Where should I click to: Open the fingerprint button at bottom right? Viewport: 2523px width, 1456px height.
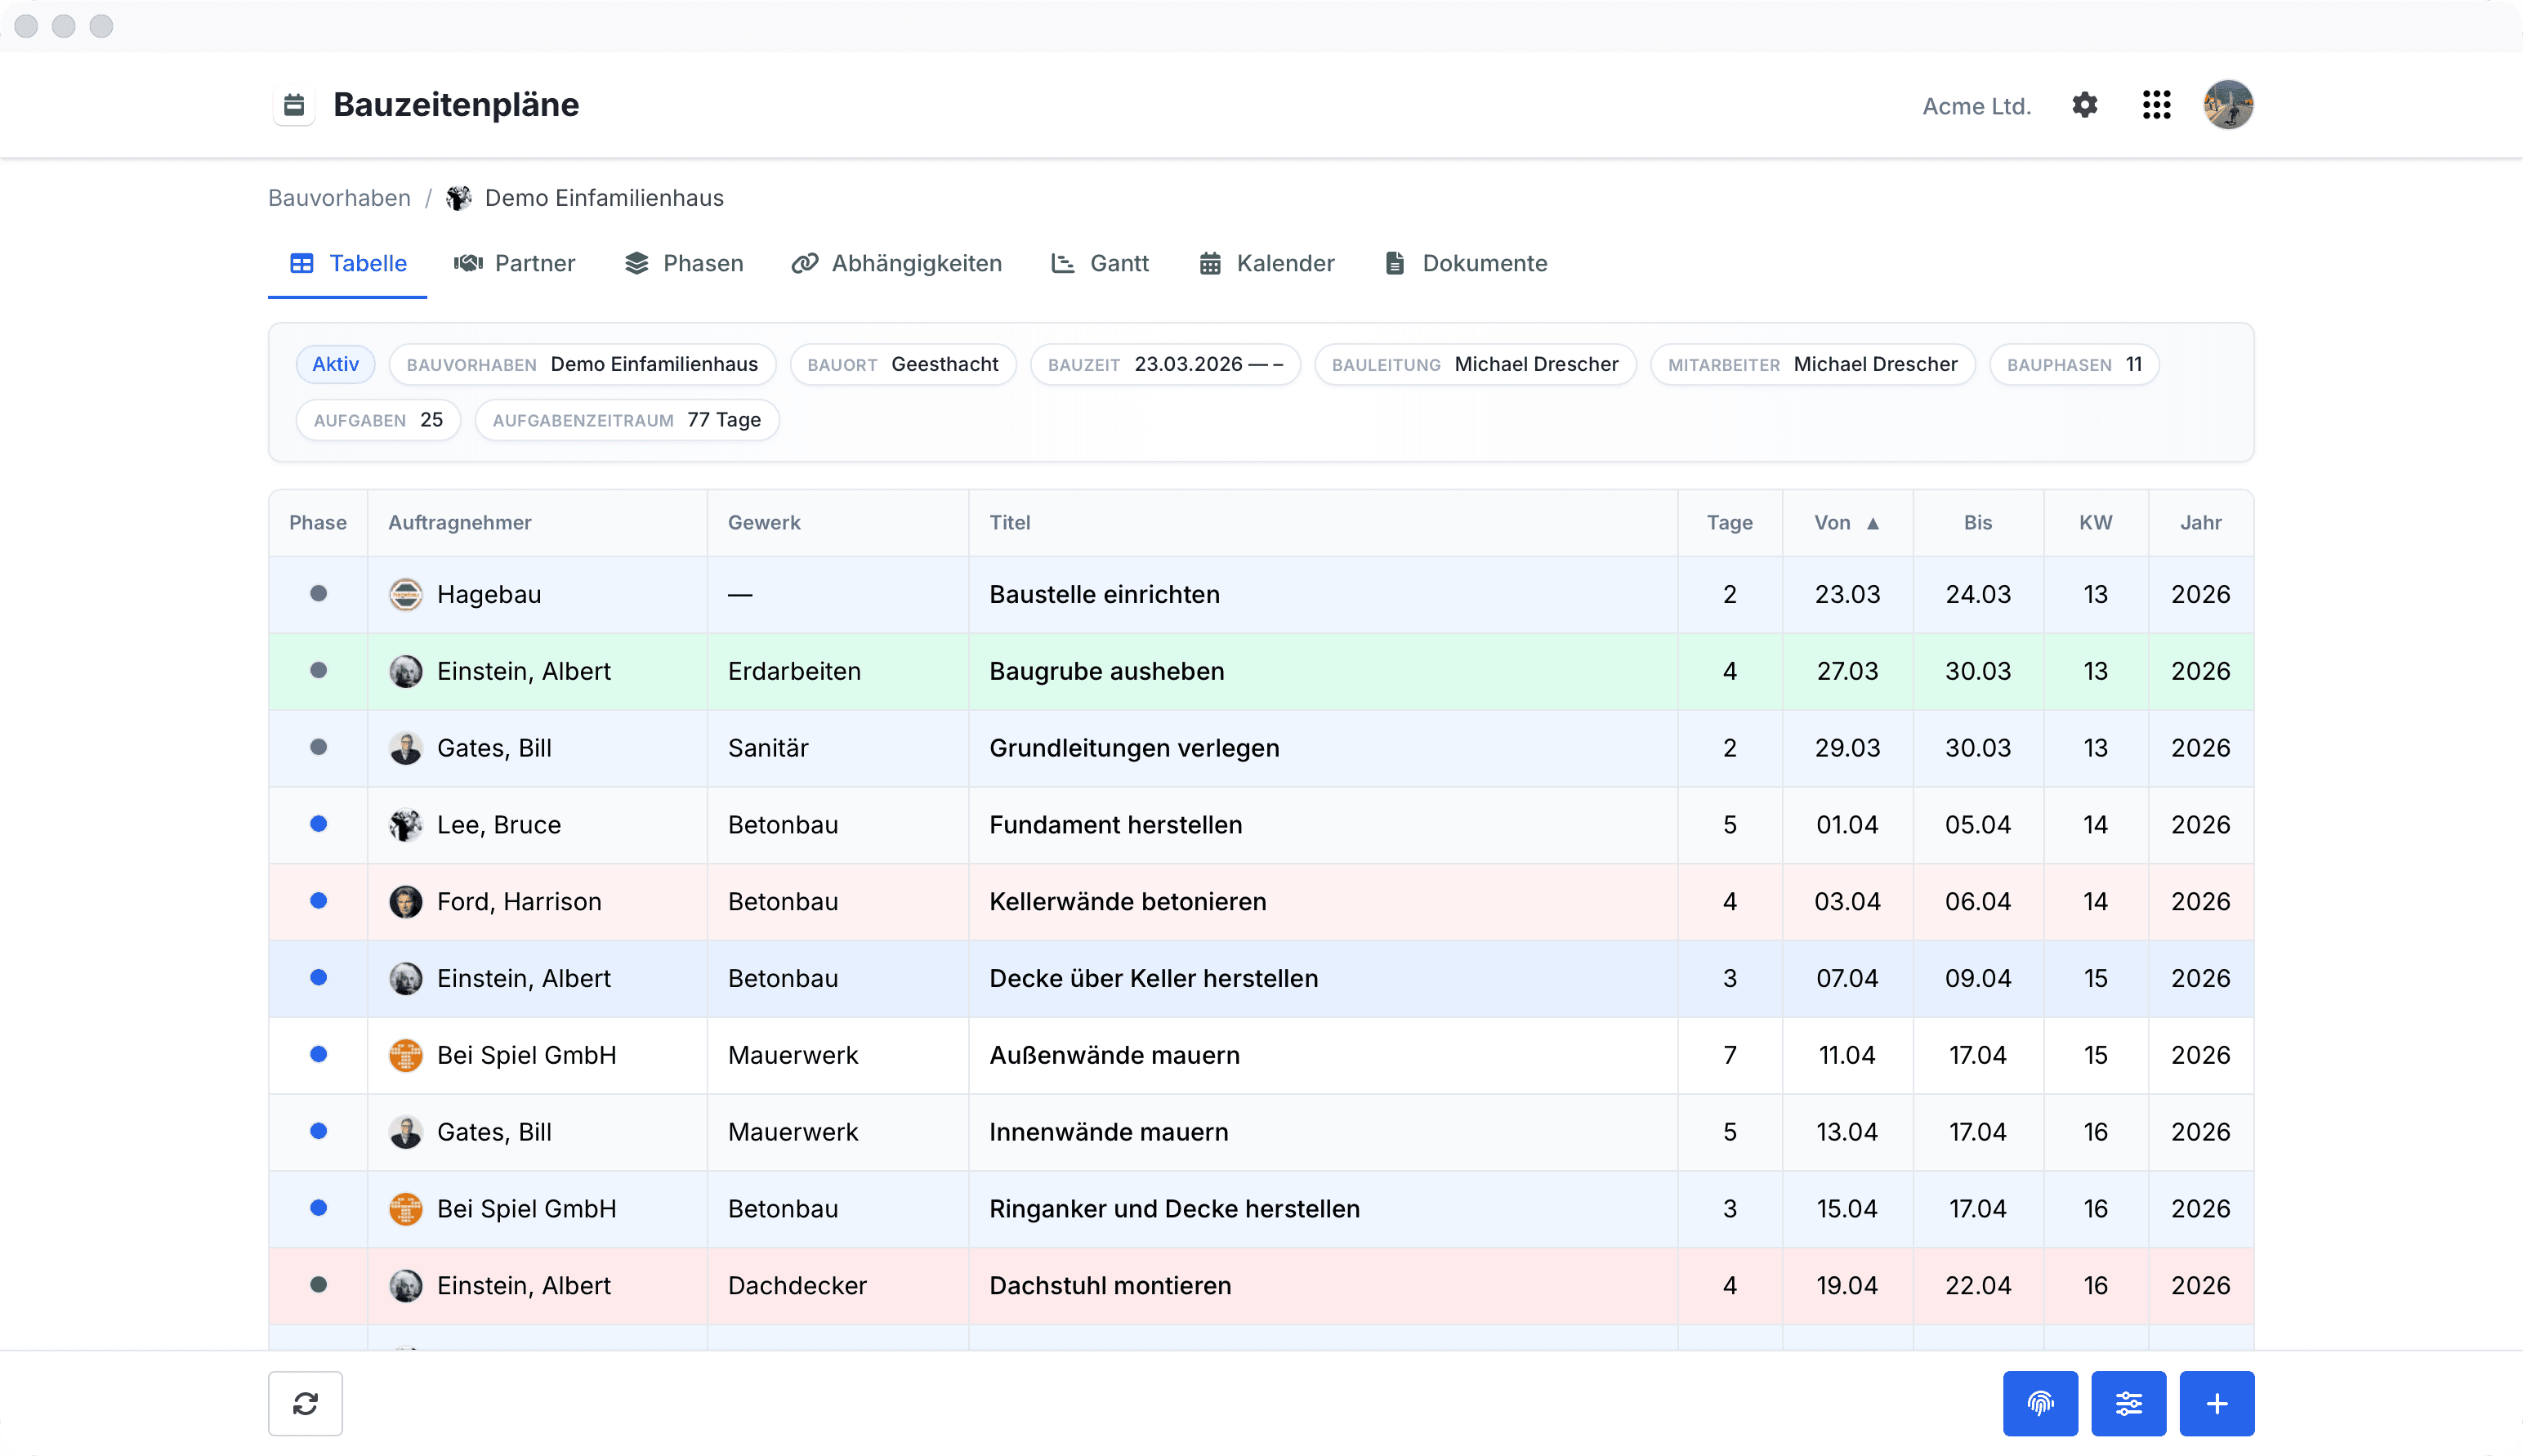tap(2040, 1403)
